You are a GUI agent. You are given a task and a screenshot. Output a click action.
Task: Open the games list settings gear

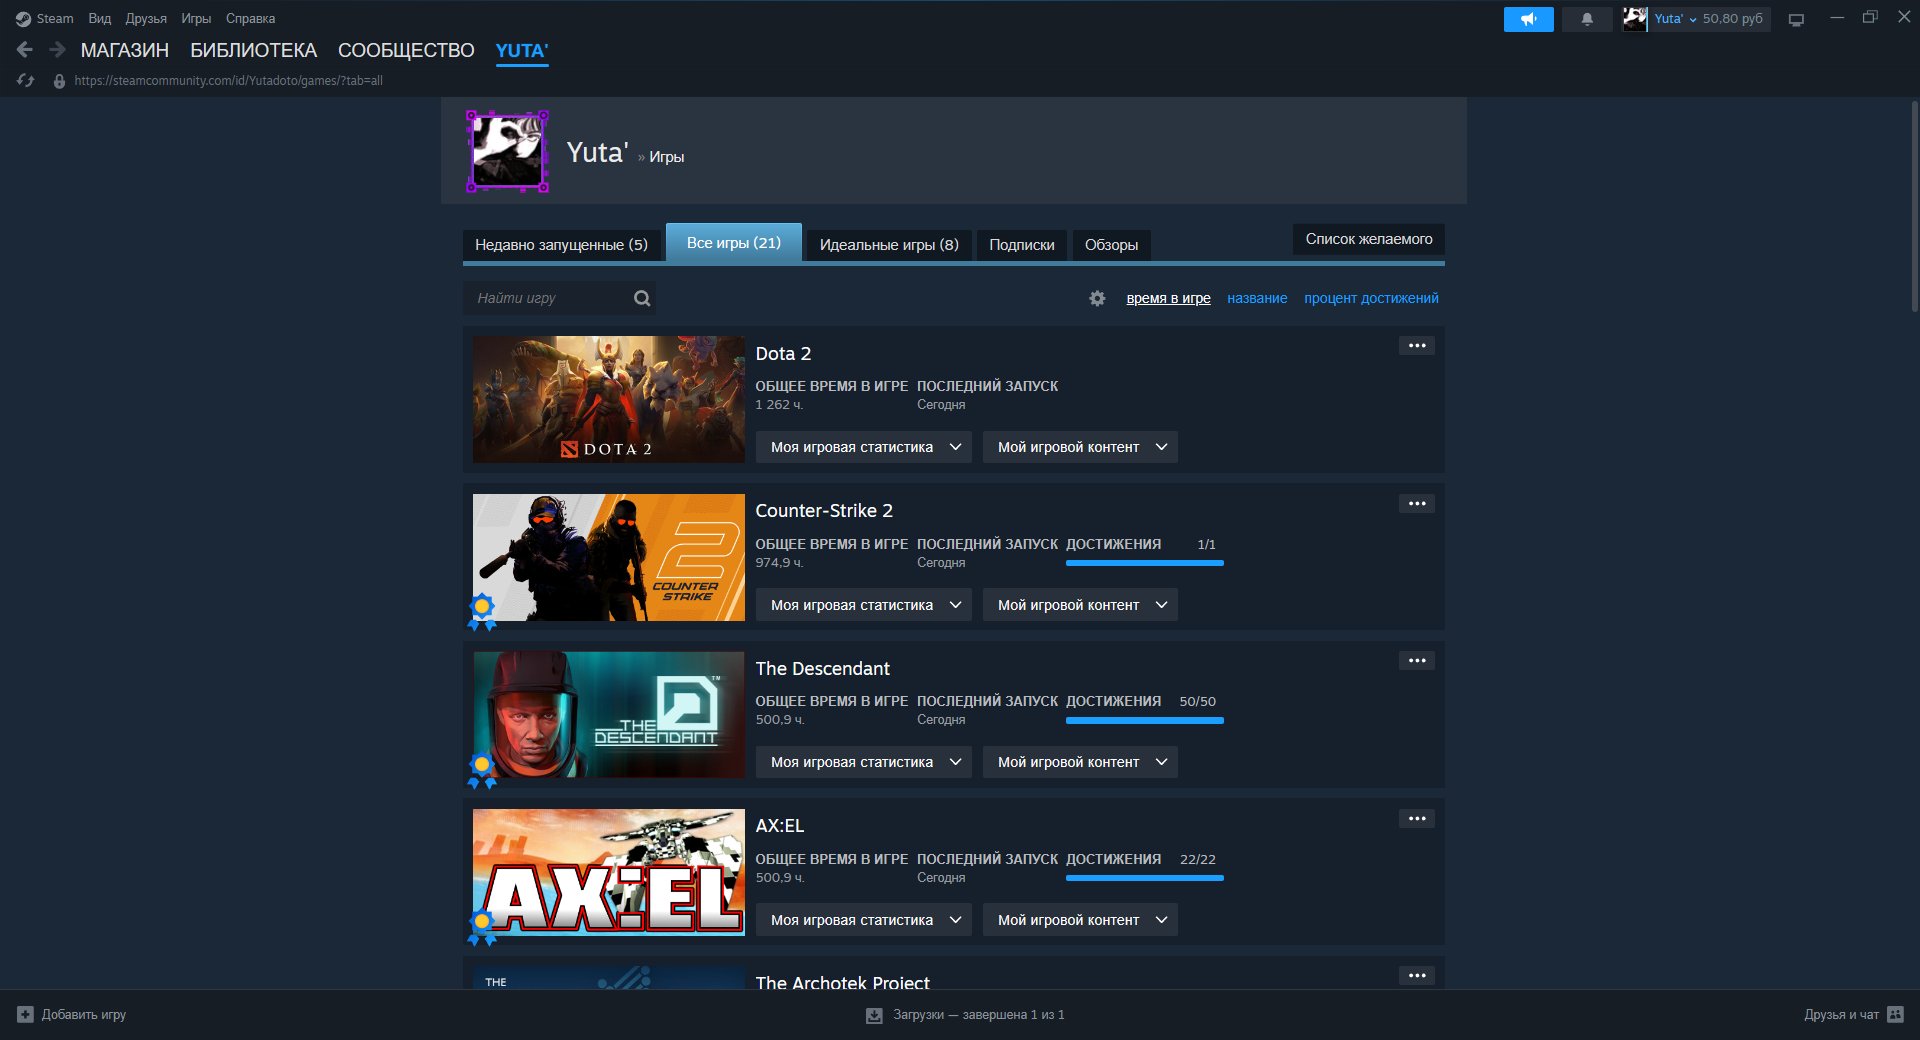tap(1097, 298)
